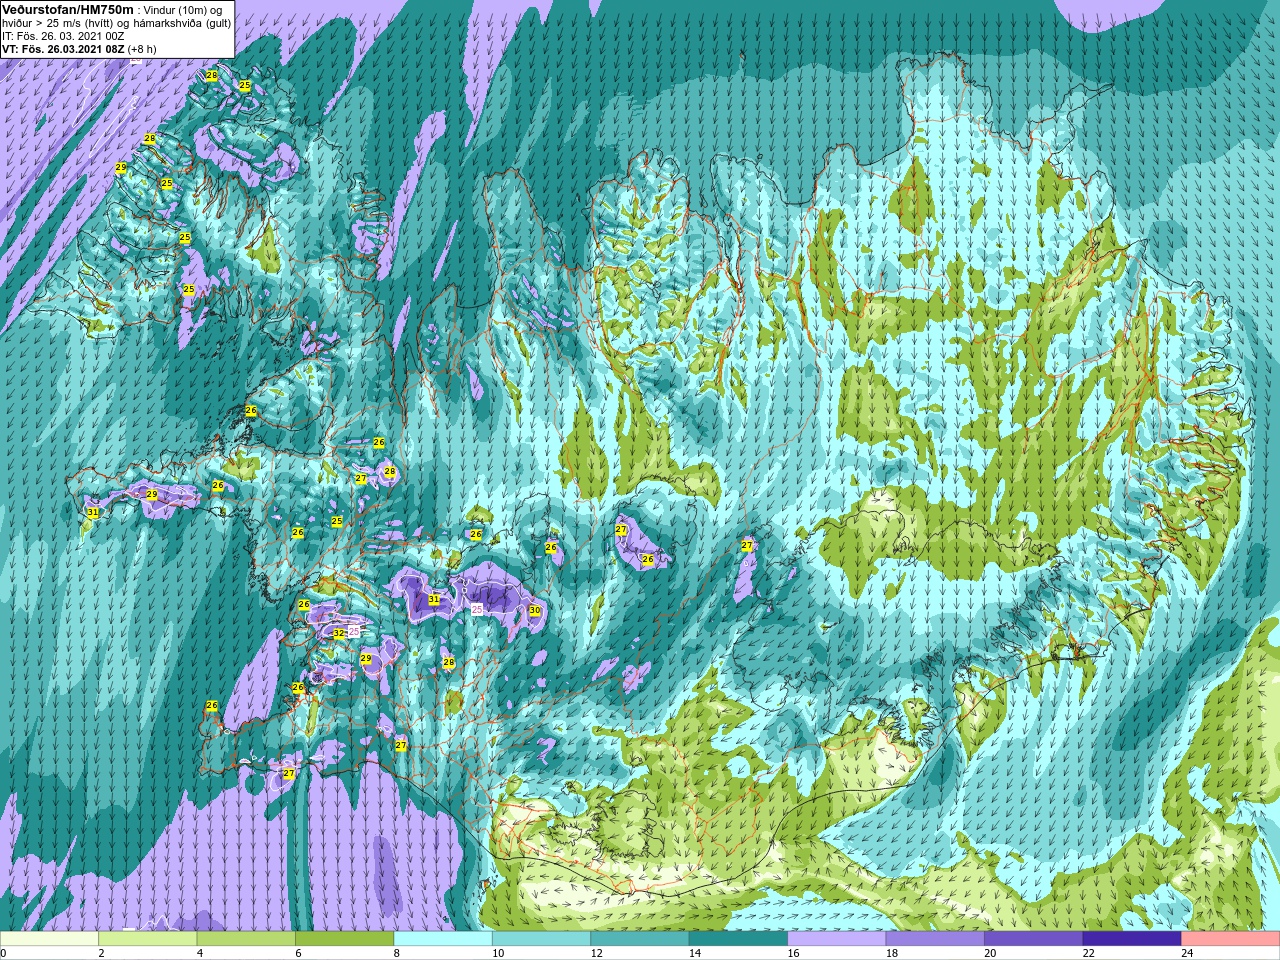Select the teal 12–14 m/s legend swatch
The image size is (1280, 960).
point(640,939)
